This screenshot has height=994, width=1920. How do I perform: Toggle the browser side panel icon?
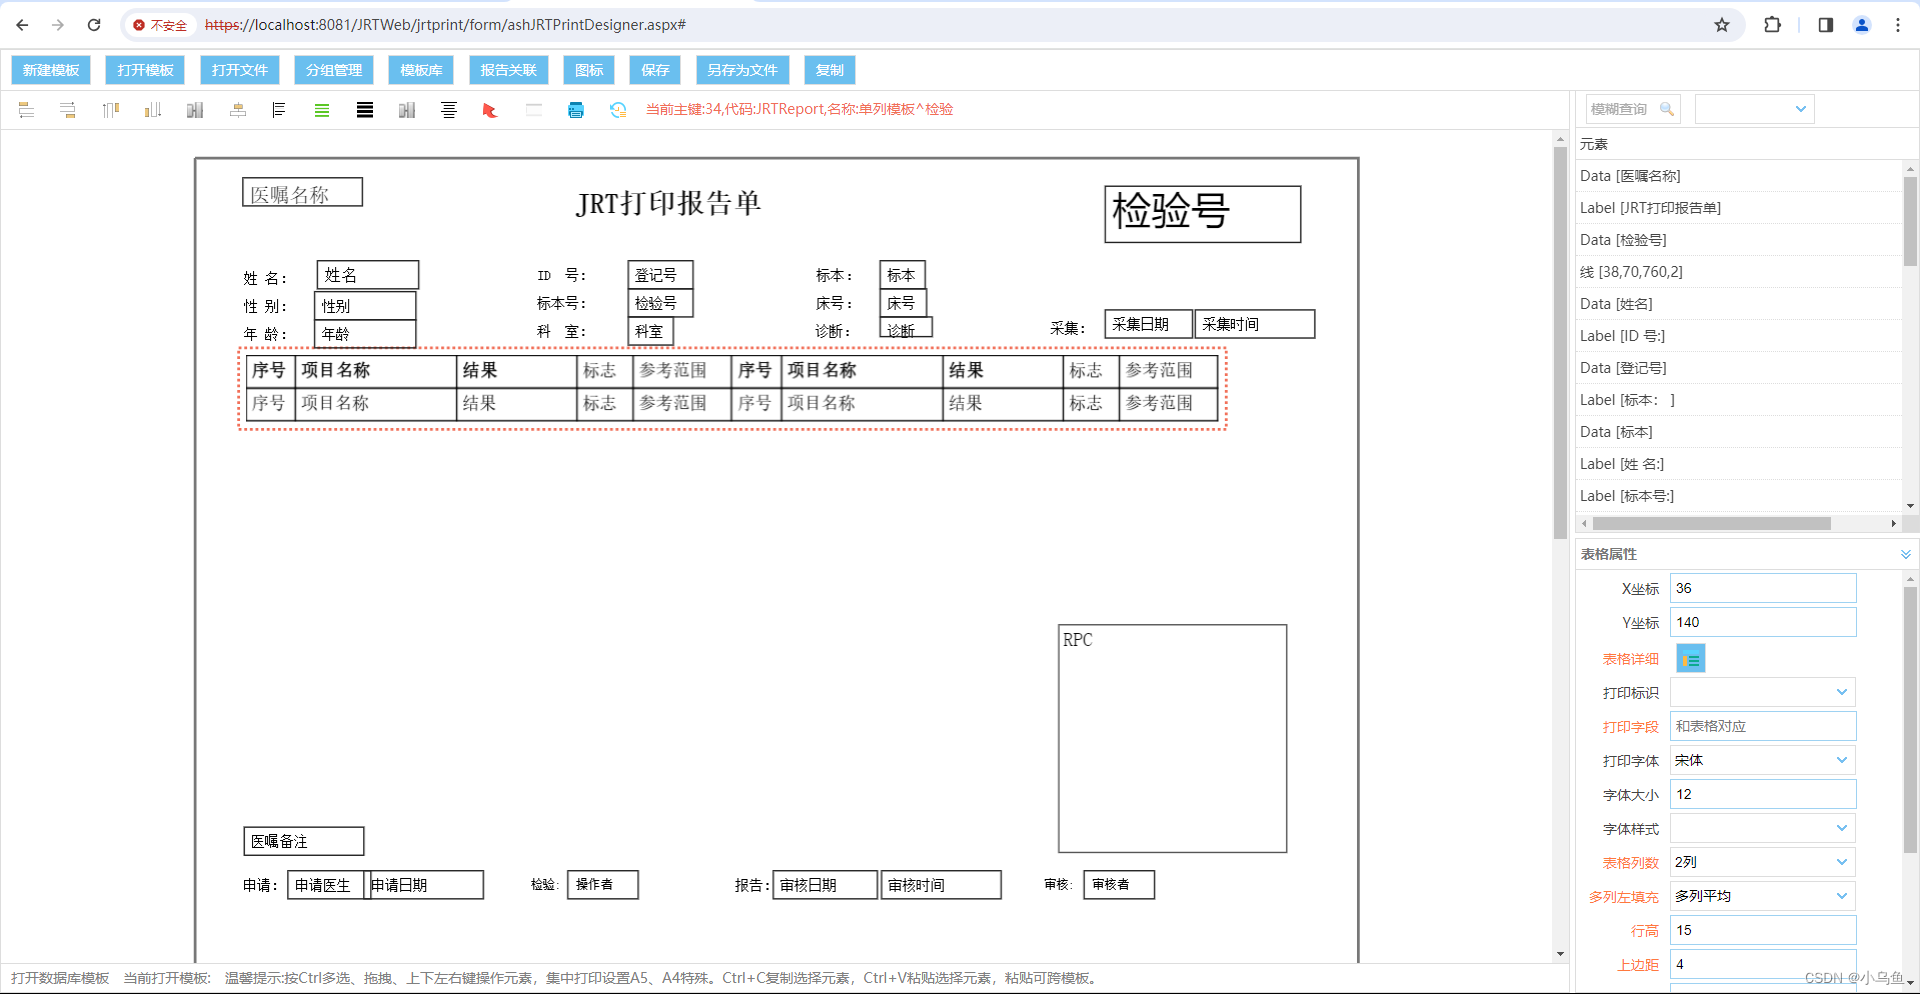tap(1826, 25)
